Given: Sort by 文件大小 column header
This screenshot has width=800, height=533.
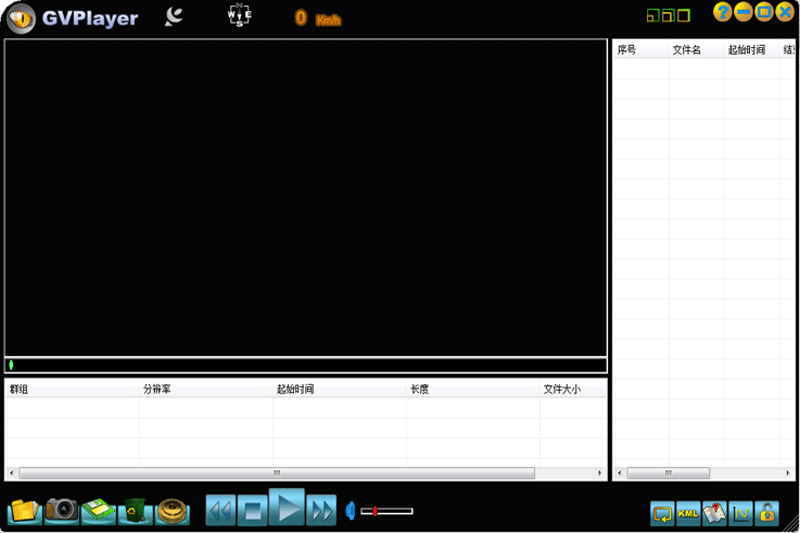Looking at the screenshot, I should pos(573,389).
